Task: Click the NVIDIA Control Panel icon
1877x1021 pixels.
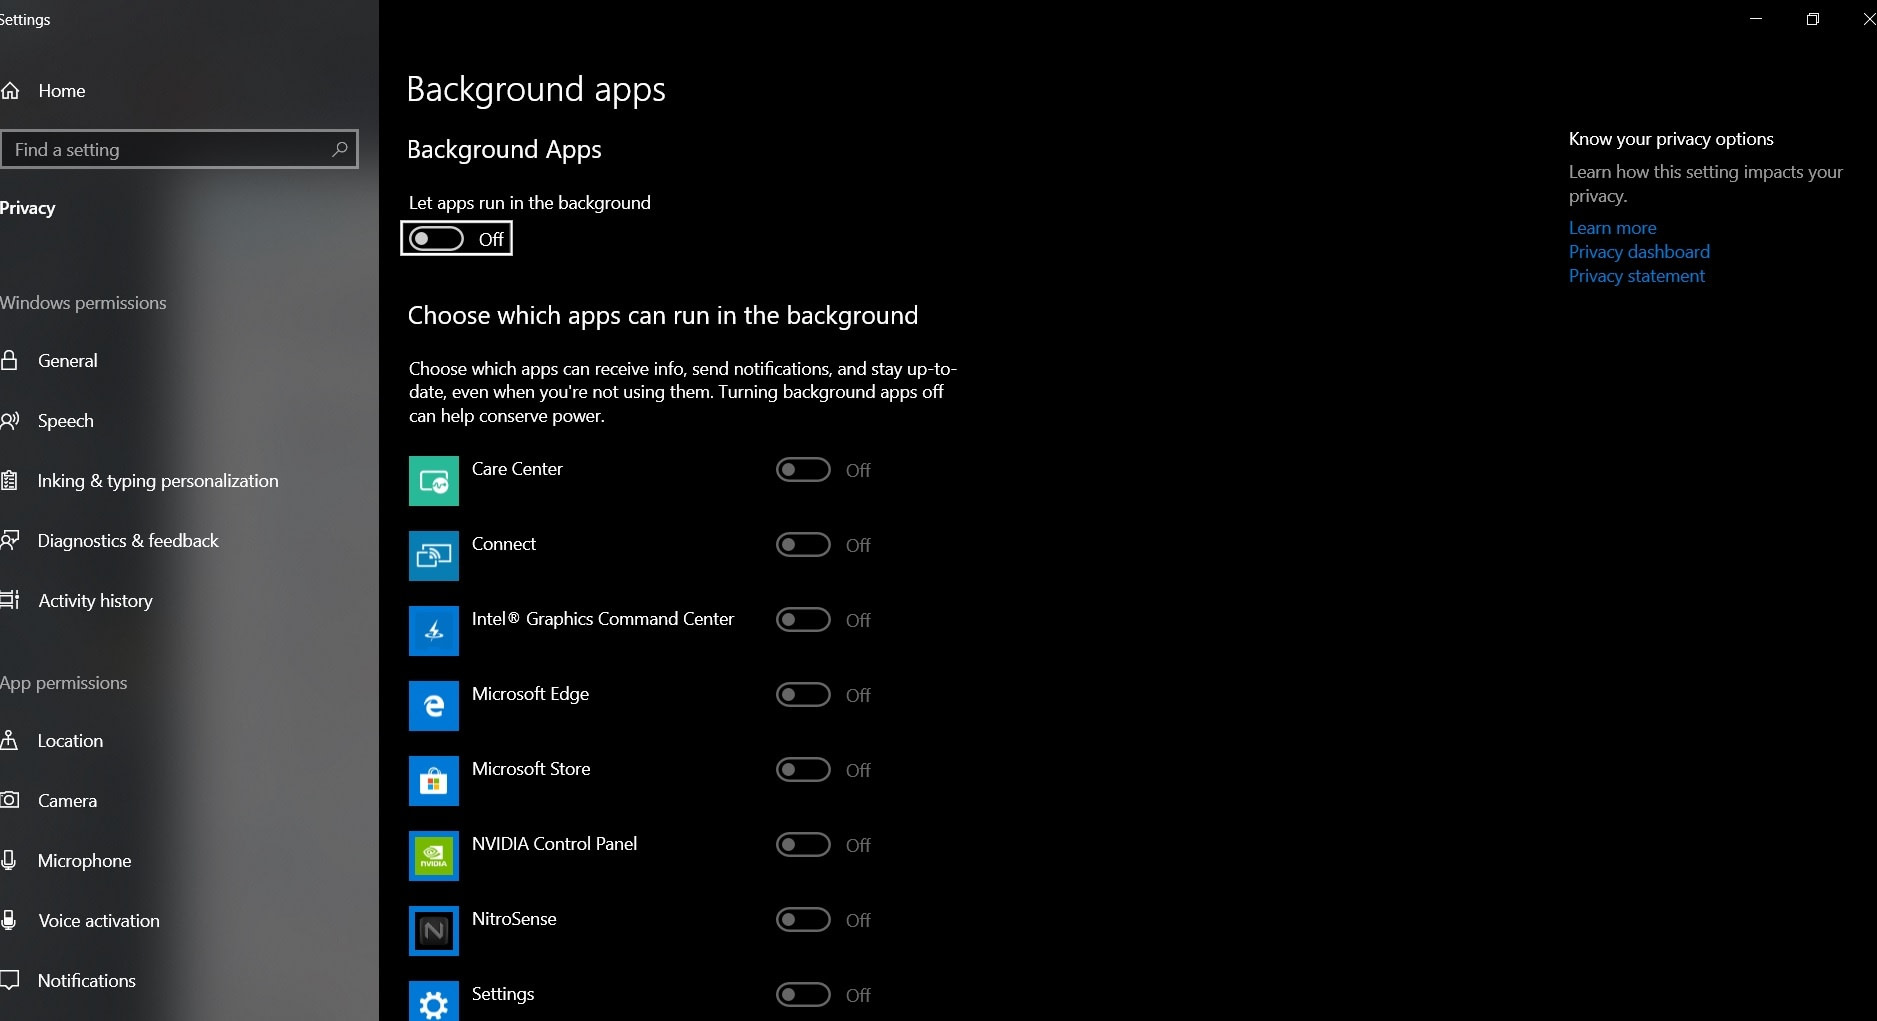Action: pos(434,856)
